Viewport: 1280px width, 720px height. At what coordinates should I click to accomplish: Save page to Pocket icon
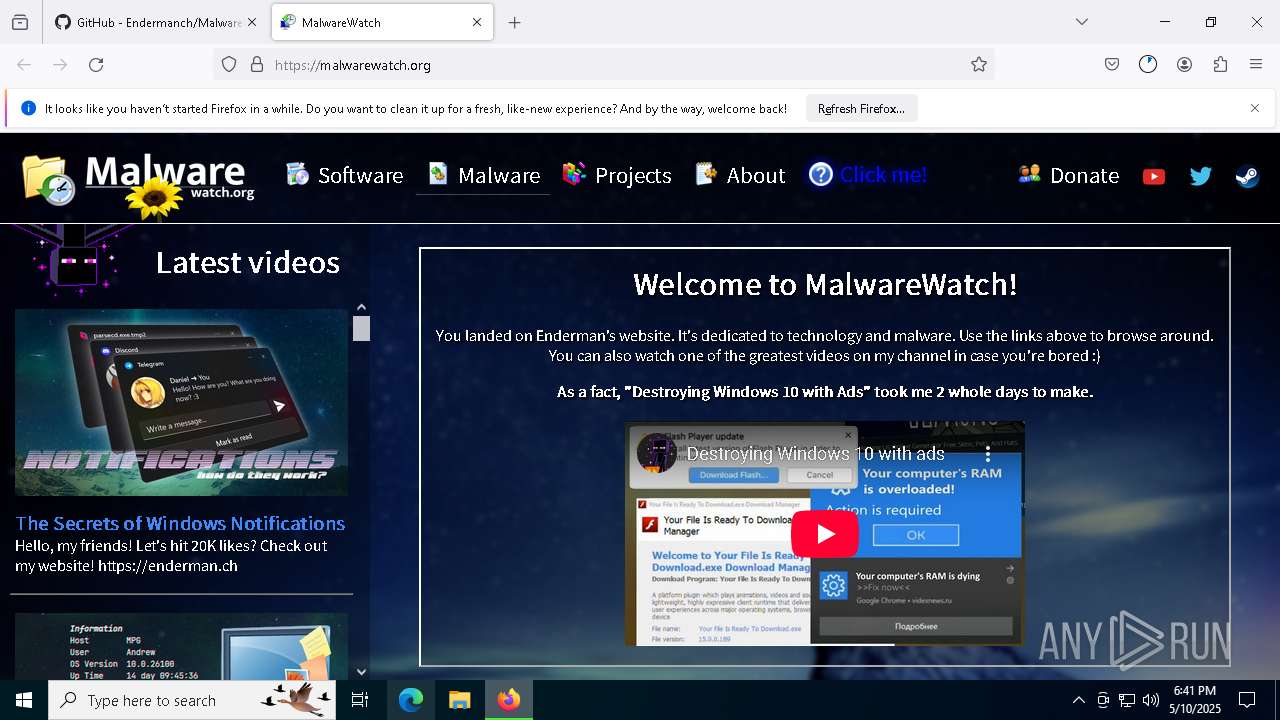click(1112, 65)
